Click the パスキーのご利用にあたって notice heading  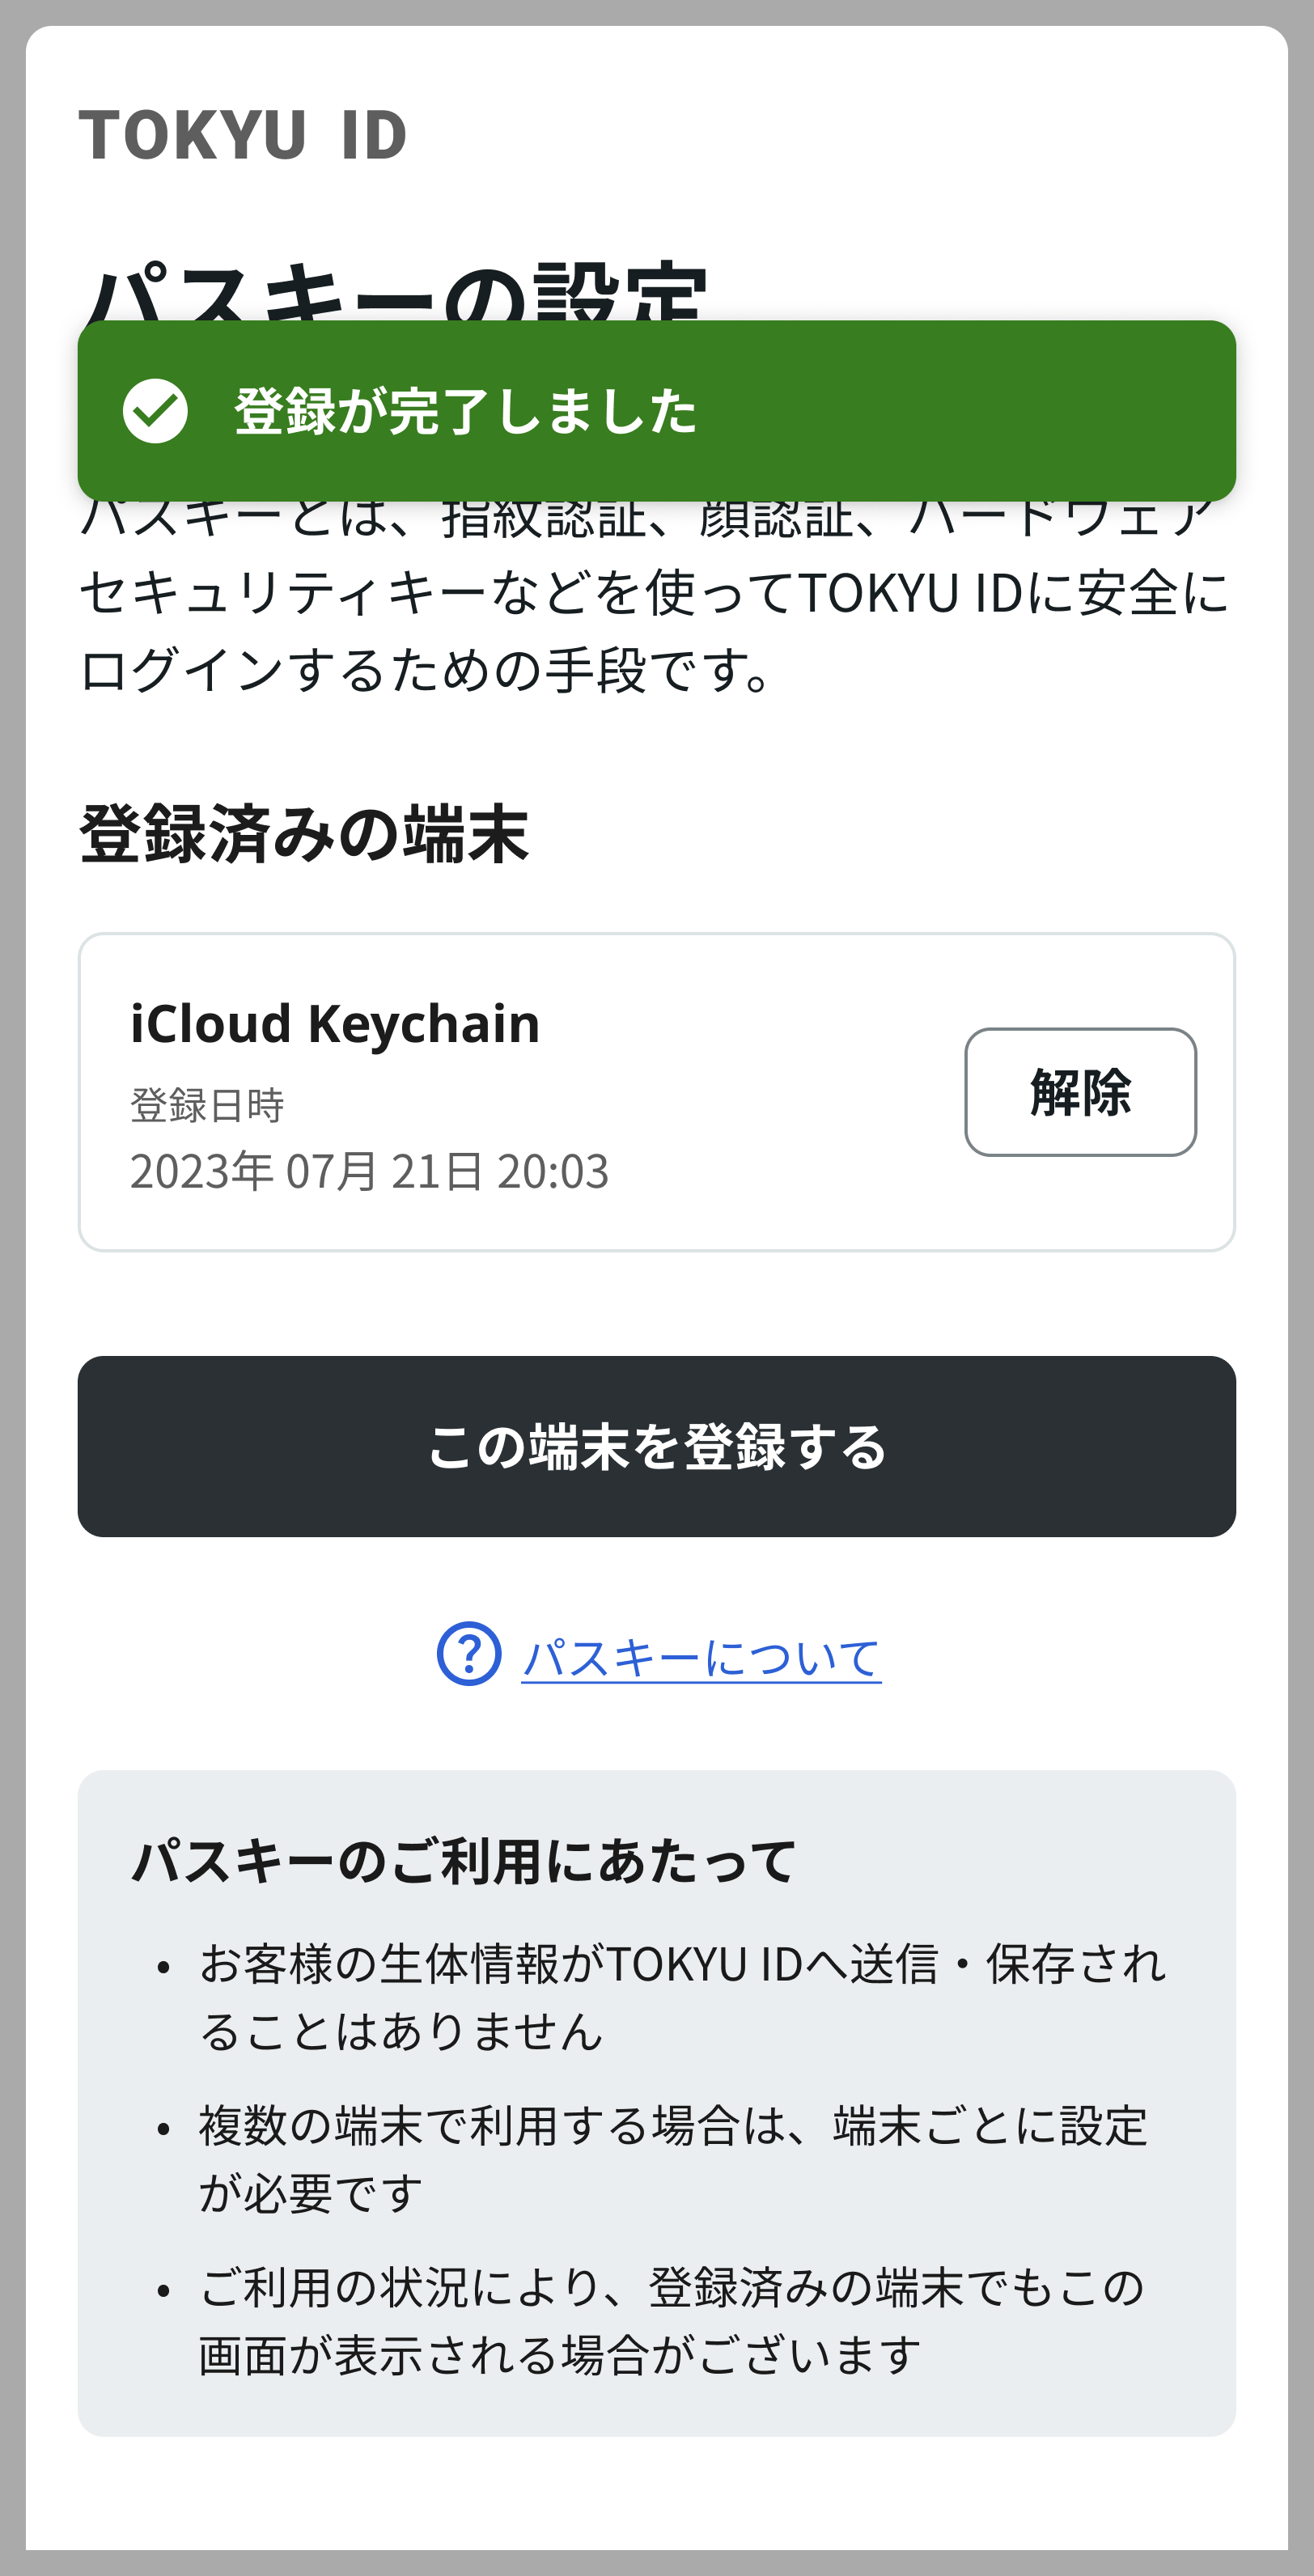click(463, 1862)
